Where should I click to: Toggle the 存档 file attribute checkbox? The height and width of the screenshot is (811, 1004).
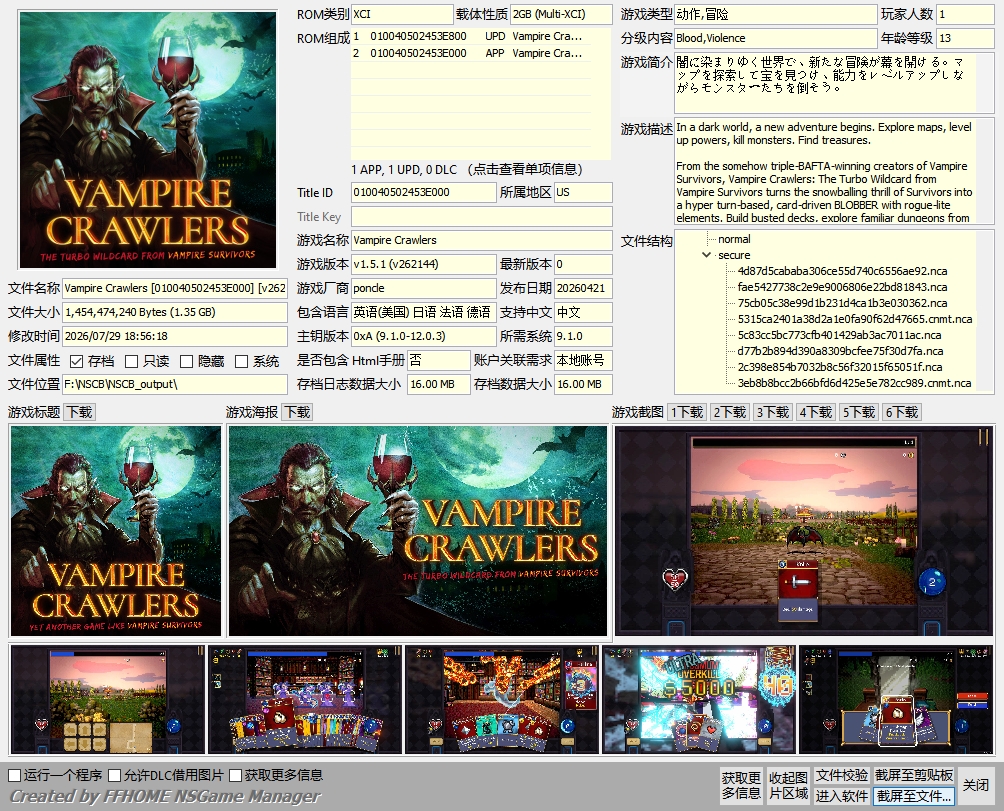click(76, 361)
